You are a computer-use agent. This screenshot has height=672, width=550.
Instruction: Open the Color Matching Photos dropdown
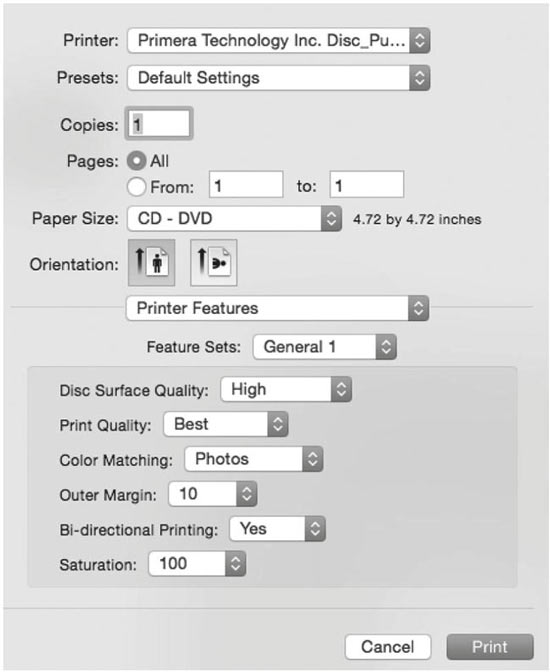coord(253,459)
